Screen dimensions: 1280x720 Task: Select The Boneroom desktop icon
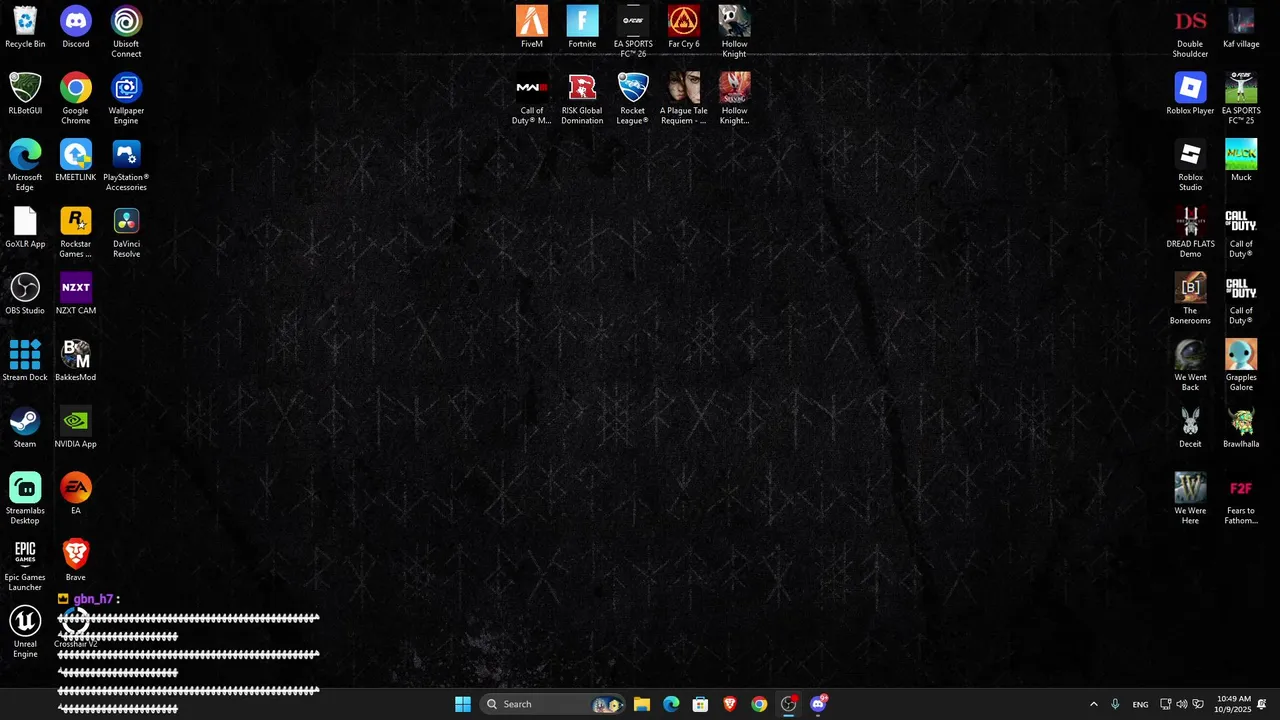(x=1190, y=299)
